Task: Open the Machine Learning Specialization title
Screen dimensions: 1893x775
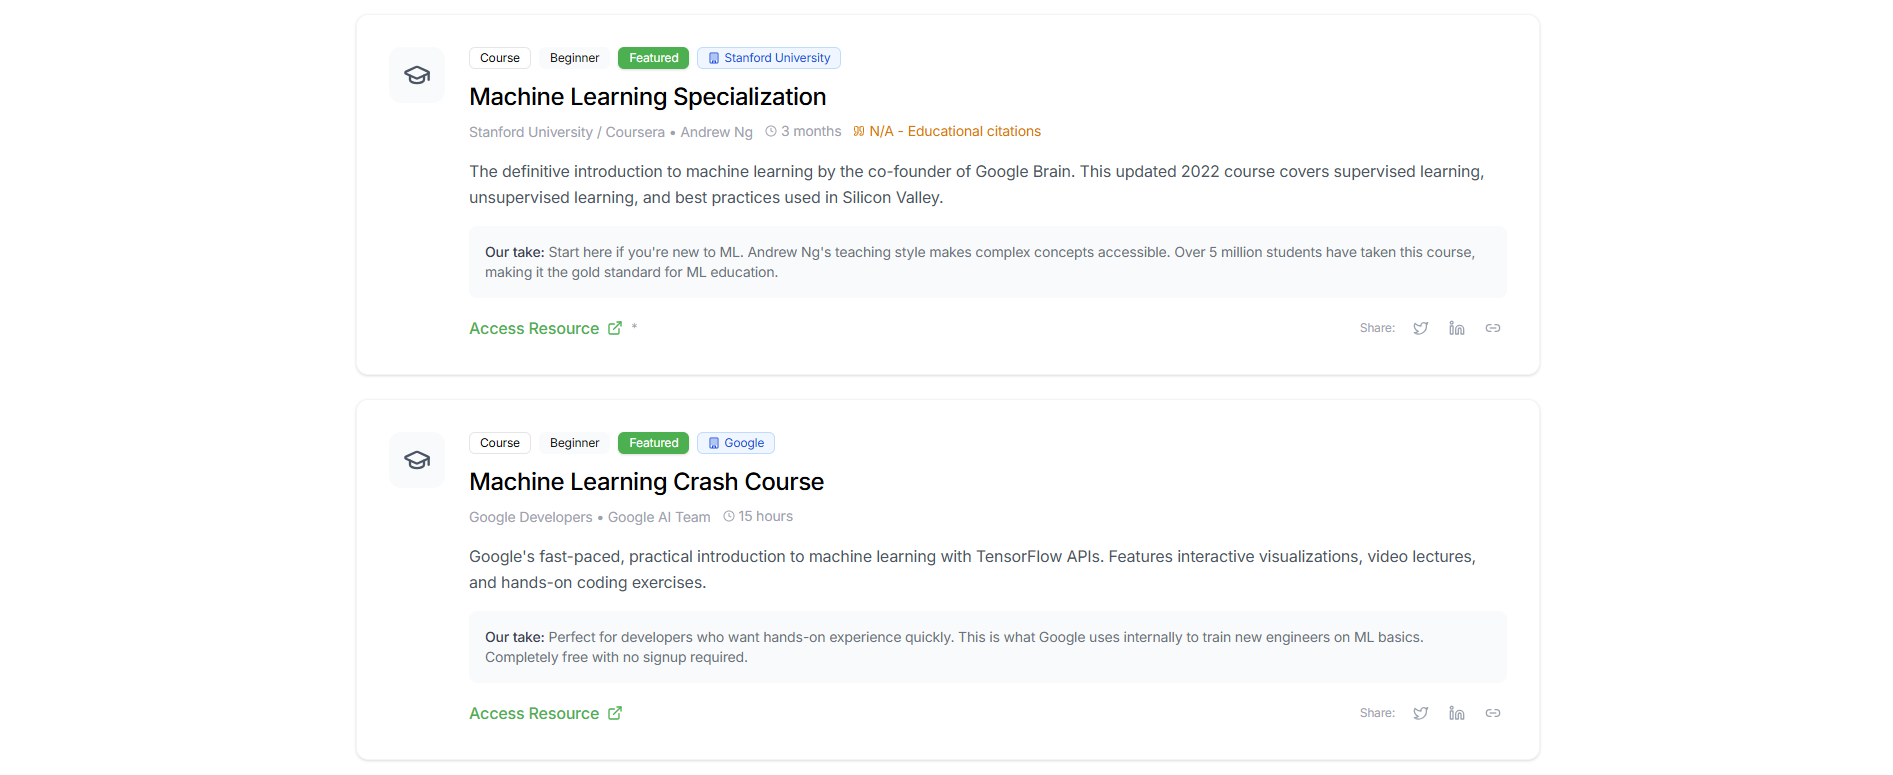Action: coord(648,97)
